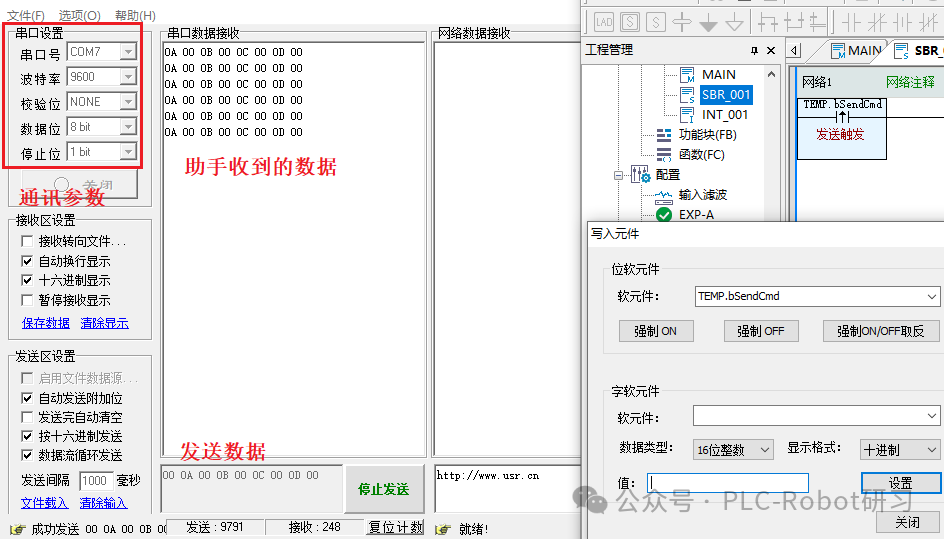Switch to the SBR_ editor tab
Image resolution: width=944 pixels, height=539 pixels.
(918, 51)
